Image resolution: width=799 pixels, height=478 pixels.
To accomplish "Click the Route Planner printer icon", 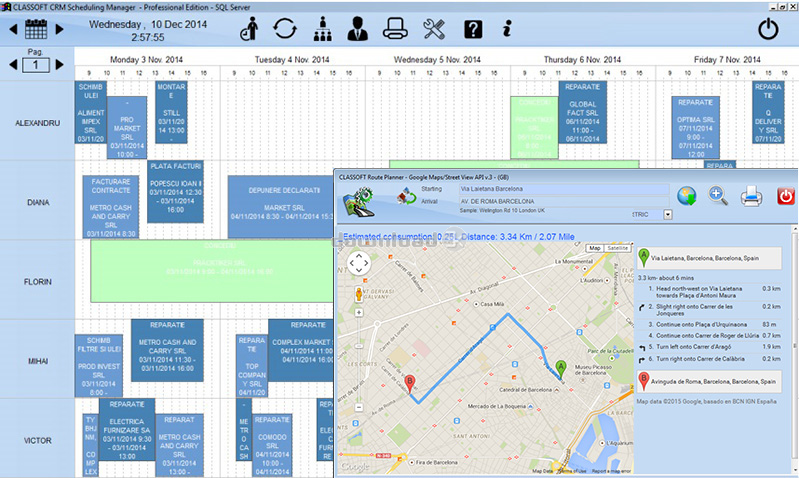I will (751, 196).
